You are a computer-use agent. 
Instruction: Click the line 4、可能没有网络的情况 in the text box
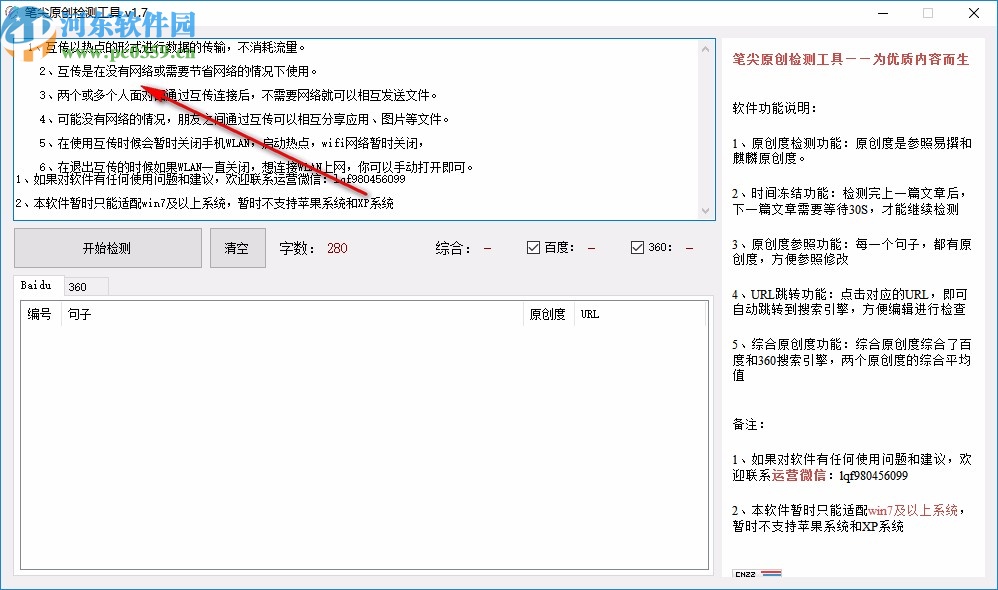[245, 119]
